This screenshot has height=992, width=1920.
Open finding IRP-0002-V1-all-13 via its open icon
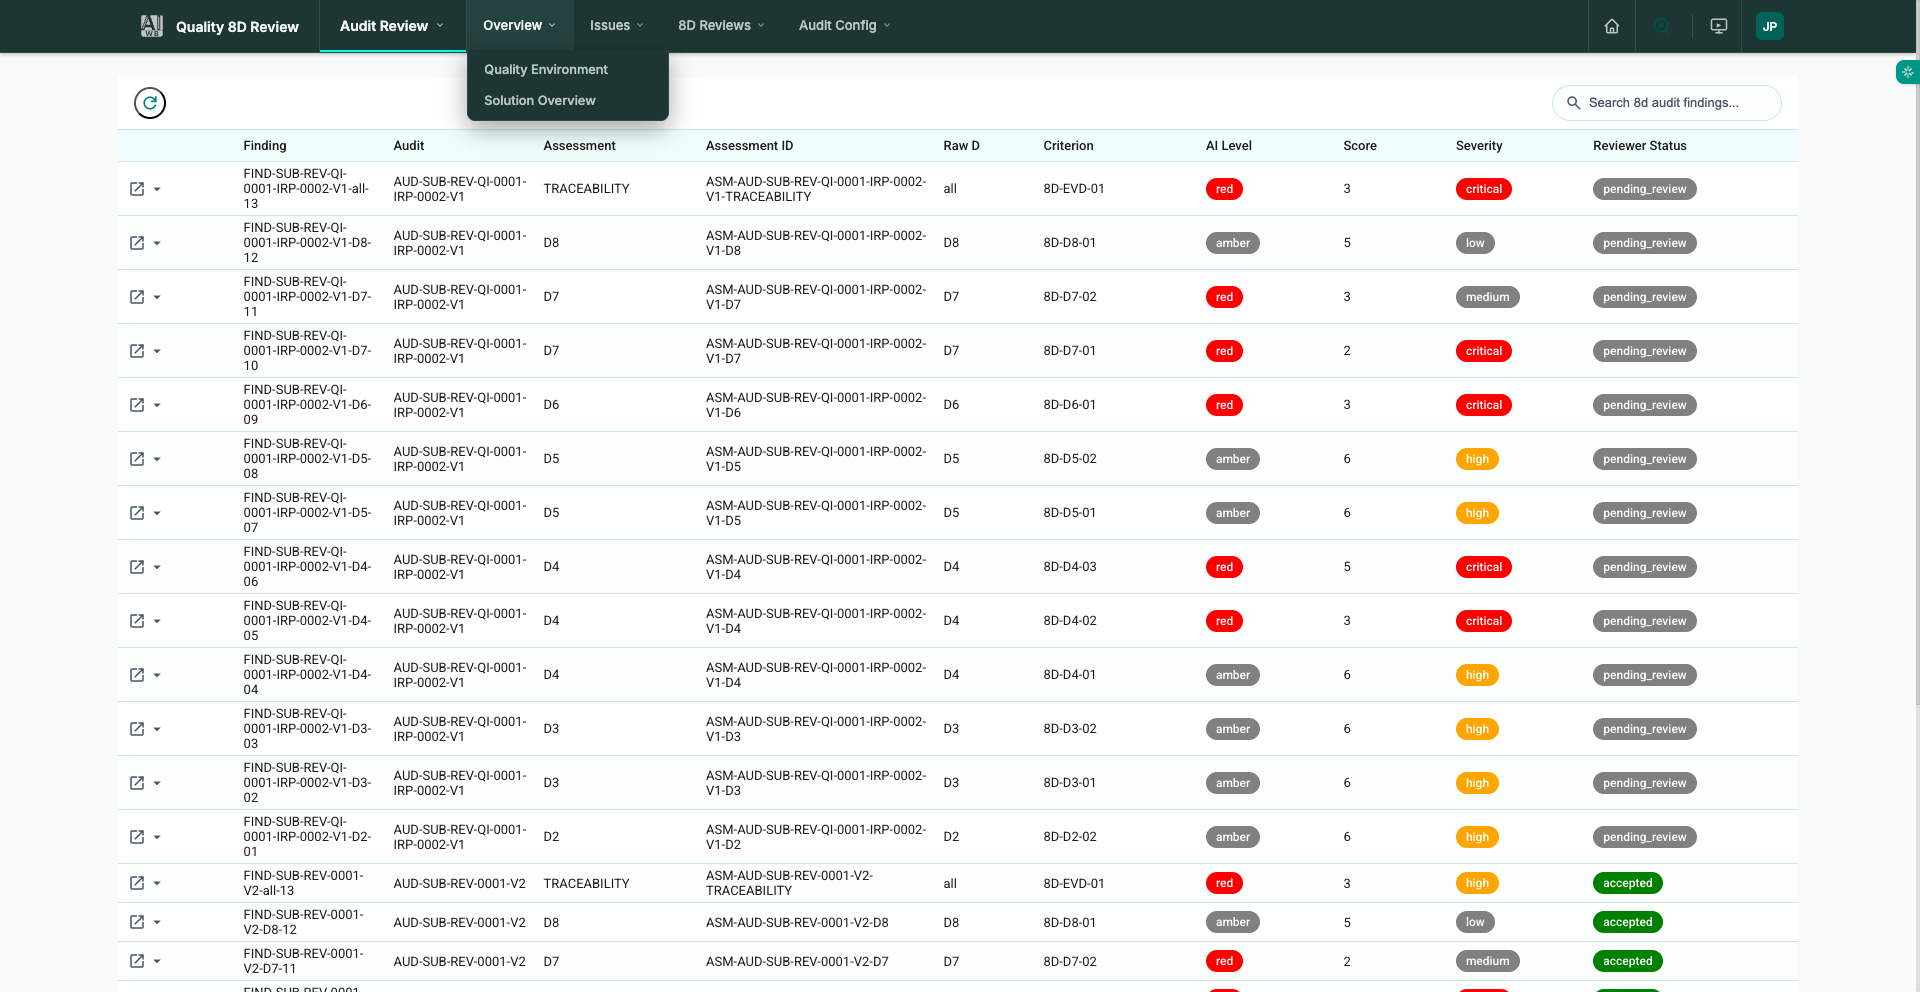pos(137,189)
